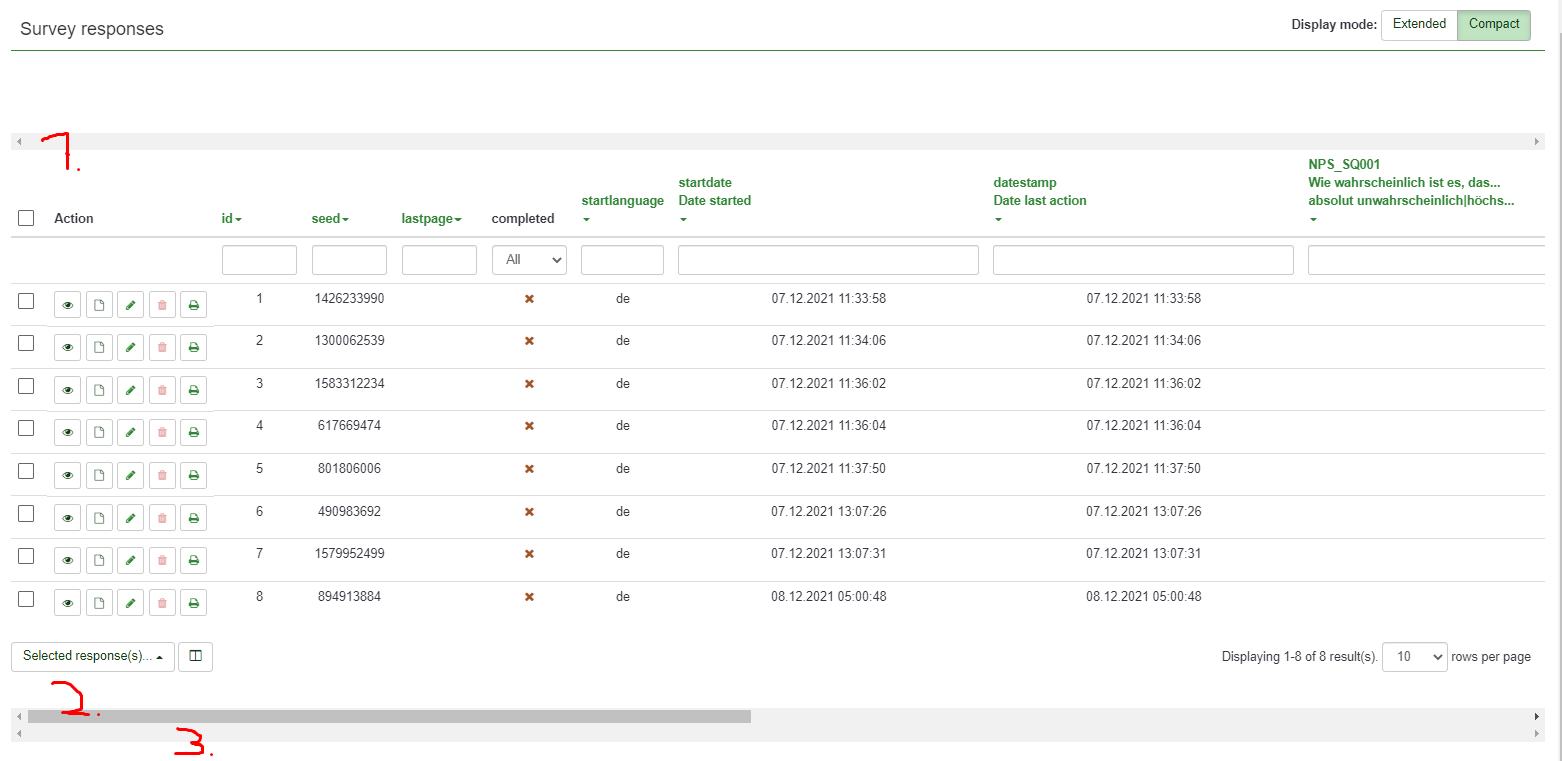Screen dimensions: 1562x761
Task: Switch display mode to Extended
Action: (1419, 25)
